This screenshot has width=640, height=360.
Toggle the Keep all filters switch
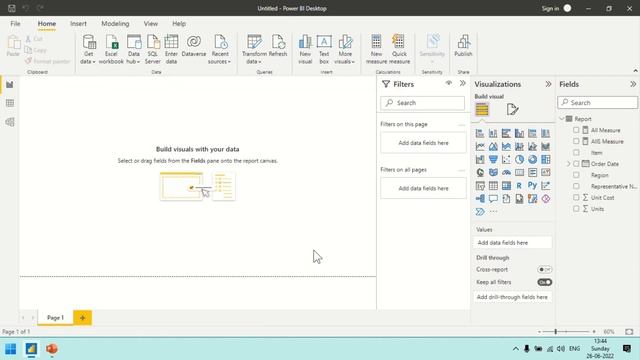click(544, 282)
